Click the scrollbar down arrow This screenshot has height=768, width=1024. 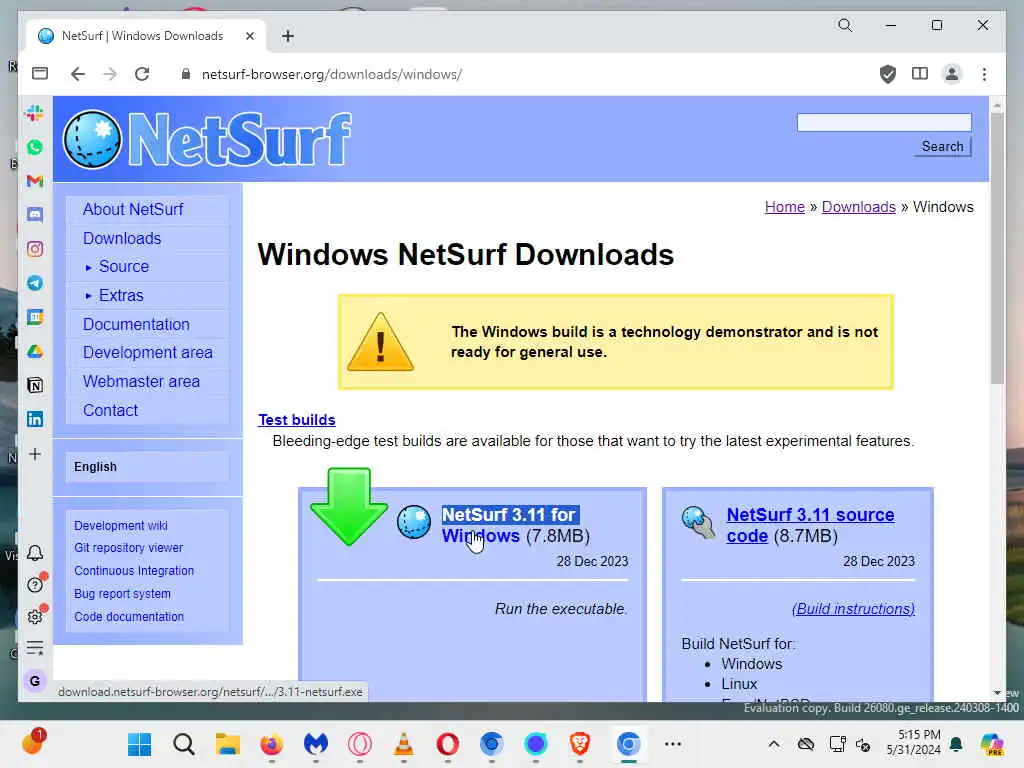[997, 692]
